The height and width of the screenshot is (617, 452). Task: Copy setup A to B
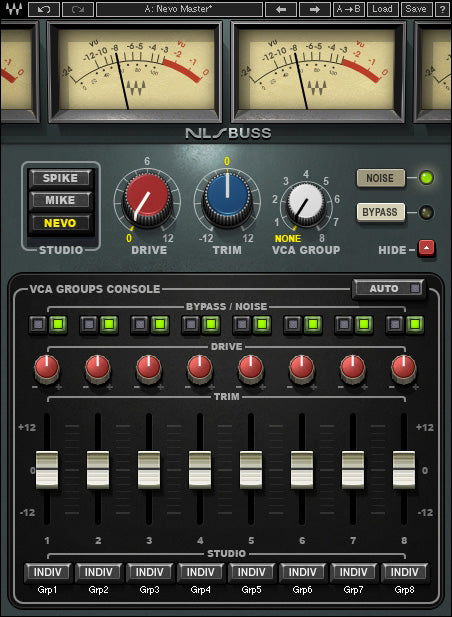coord(349,9)
